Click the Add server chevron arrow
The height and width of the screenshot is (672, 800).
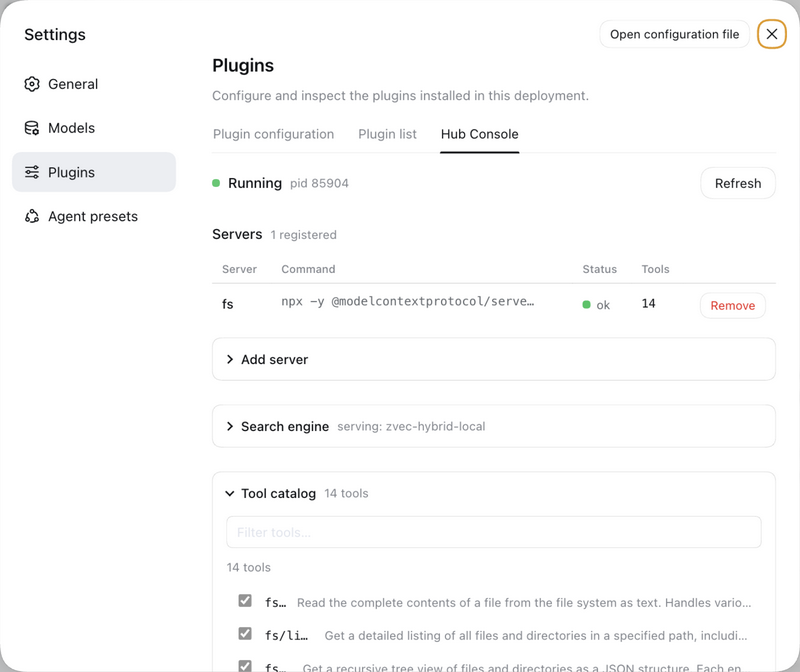tap(230, 359)
